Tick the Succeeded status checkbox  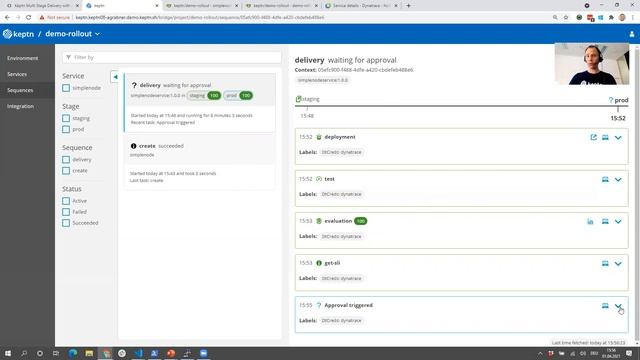66,223
